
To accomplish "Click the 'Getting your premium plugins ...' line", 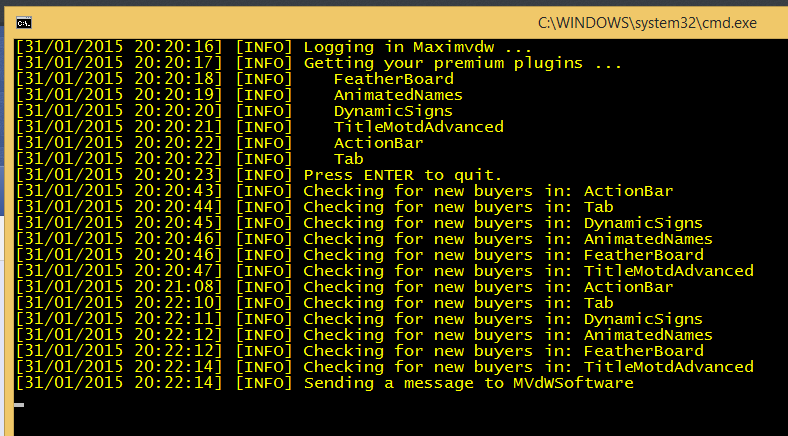I will 319,64.
